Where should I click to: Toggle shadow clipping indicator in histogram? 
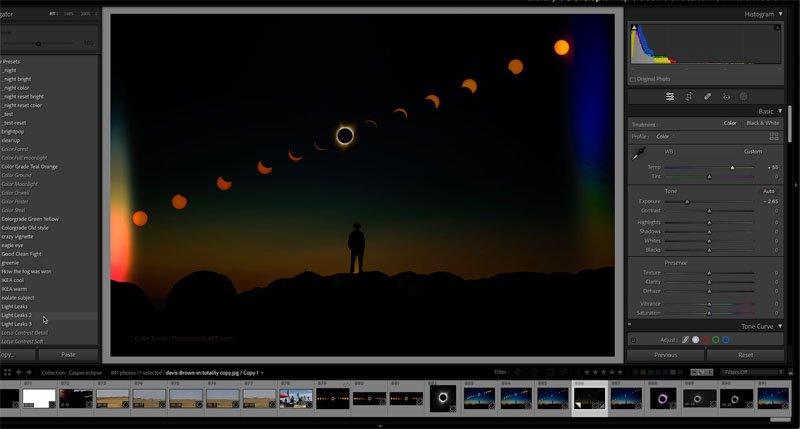634,28
